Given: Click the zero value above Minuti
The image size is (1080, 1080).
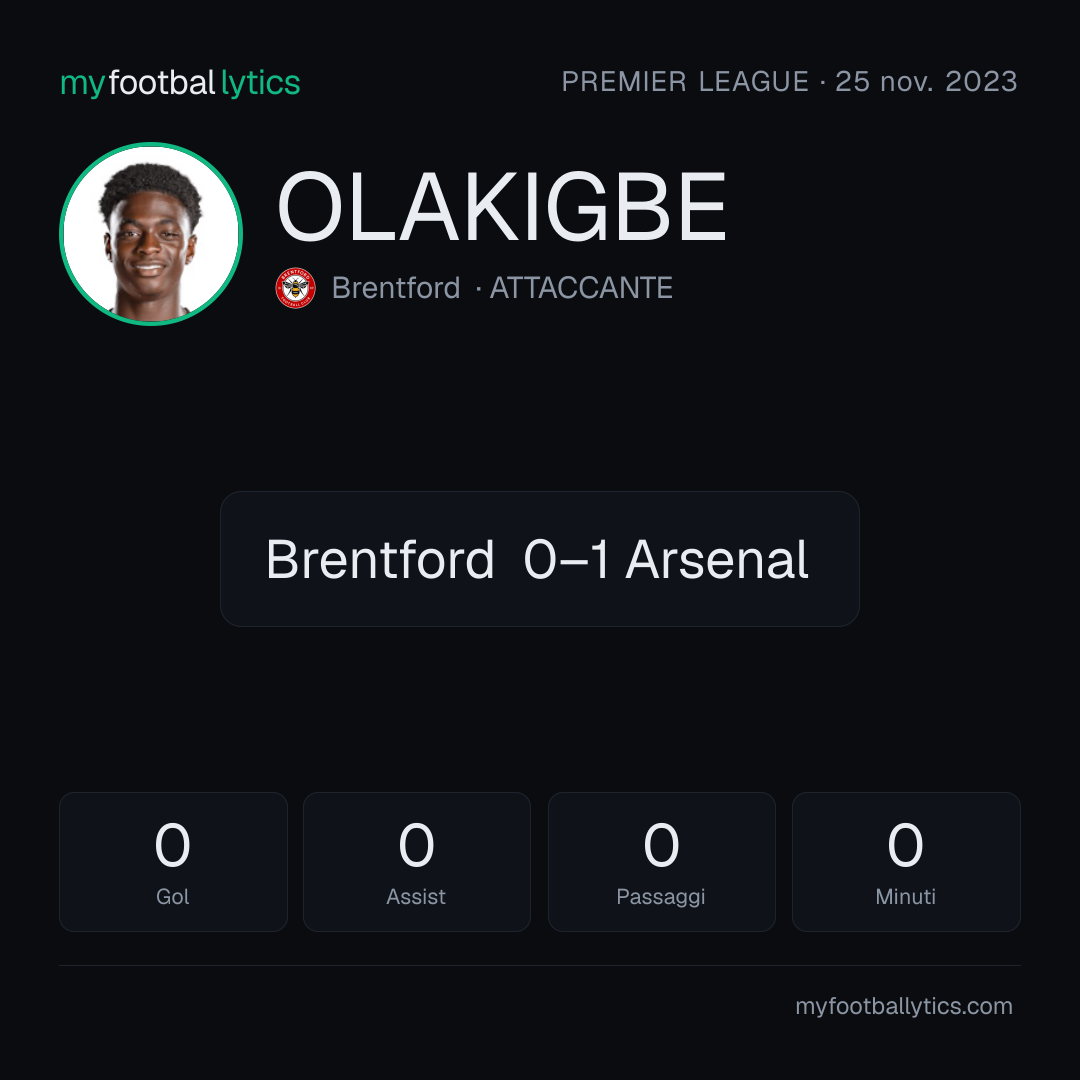Looking at the screenshot, I should pos(905,845).
